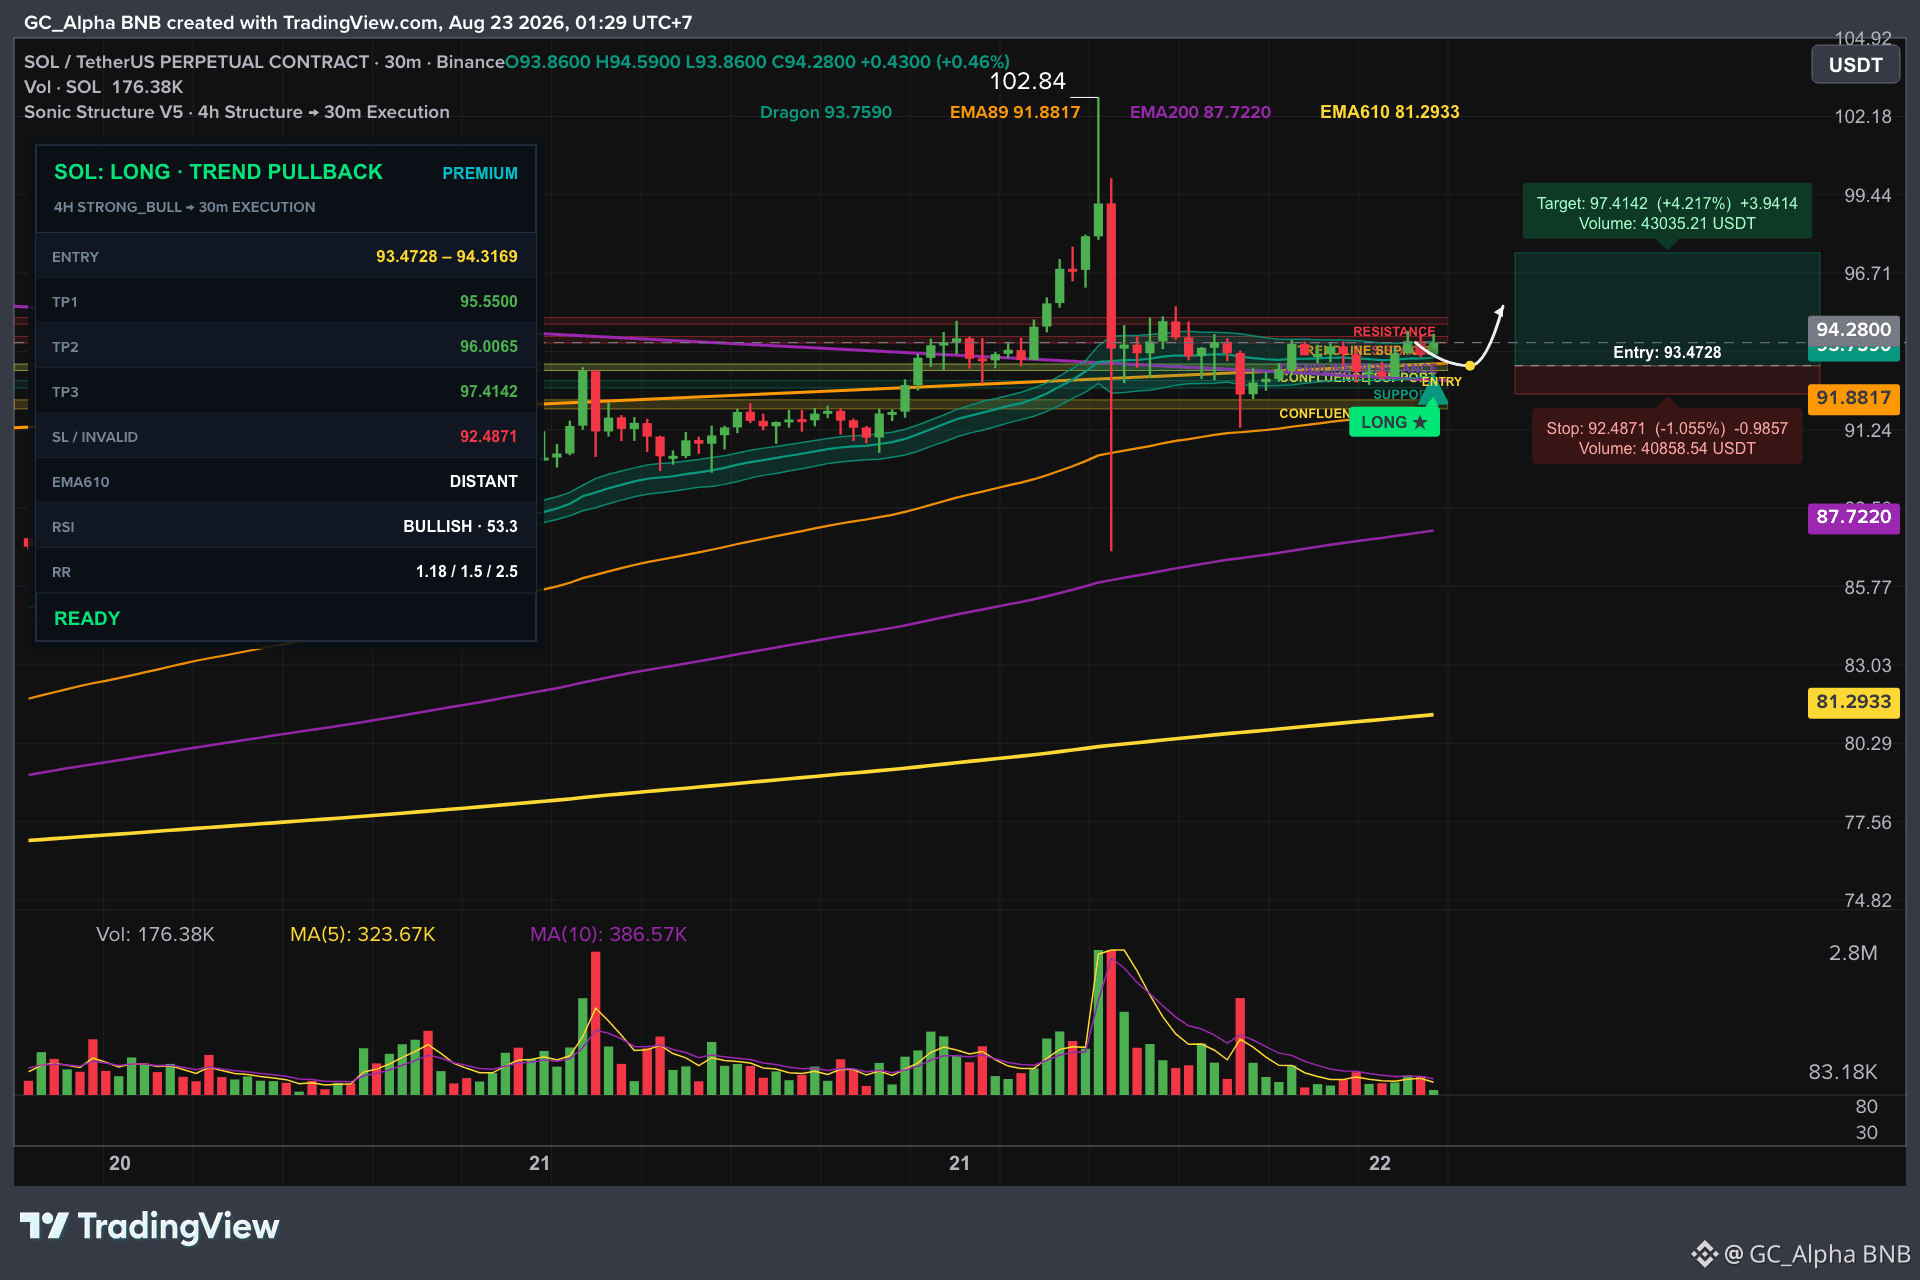Screen dimensions: 1920x1280
Task: Click the TP2 value 96.0065
Action: click(488, 346)
